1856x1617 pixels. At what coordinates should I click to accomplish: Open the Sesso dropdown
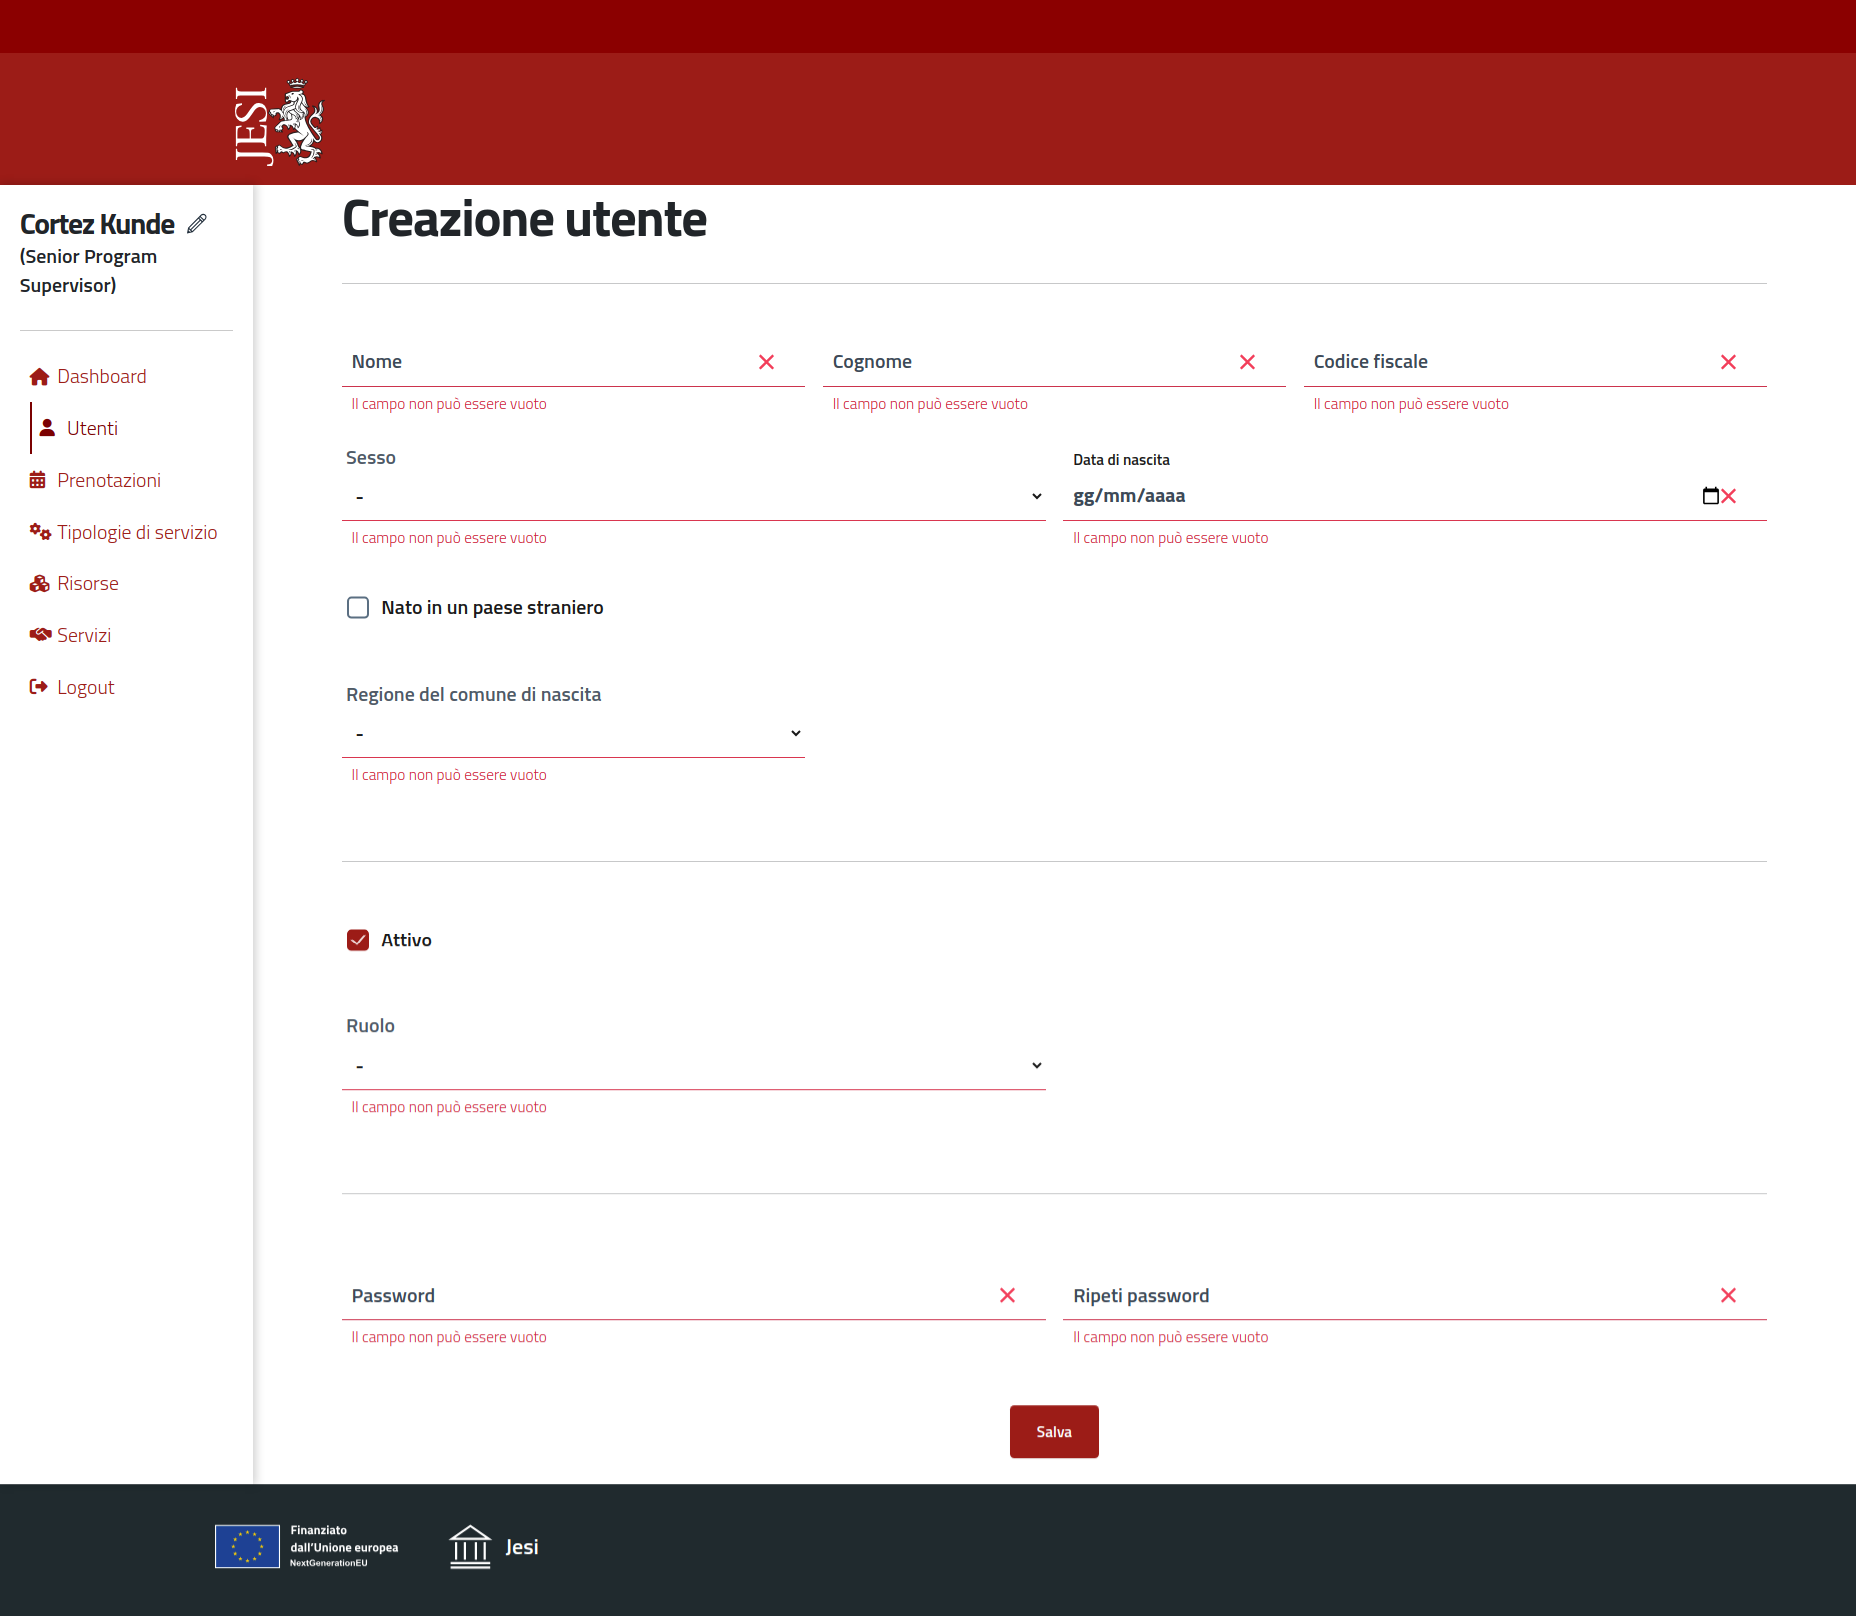(693, 497)
